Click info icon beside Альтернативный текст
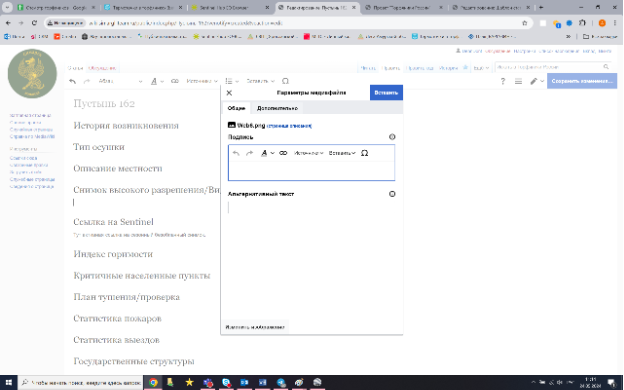This screenshot has width=624, height=390. tap(392, 194)
